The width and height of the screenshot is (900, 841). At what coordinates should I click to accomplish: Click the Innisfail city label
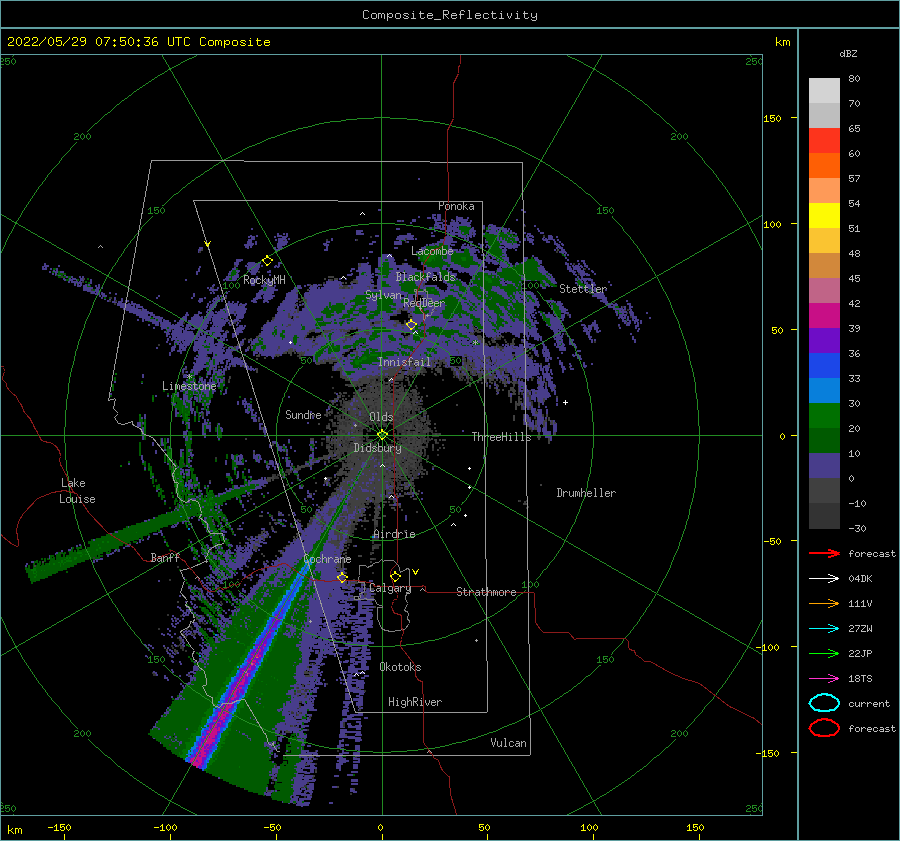[x=404, y=362]
